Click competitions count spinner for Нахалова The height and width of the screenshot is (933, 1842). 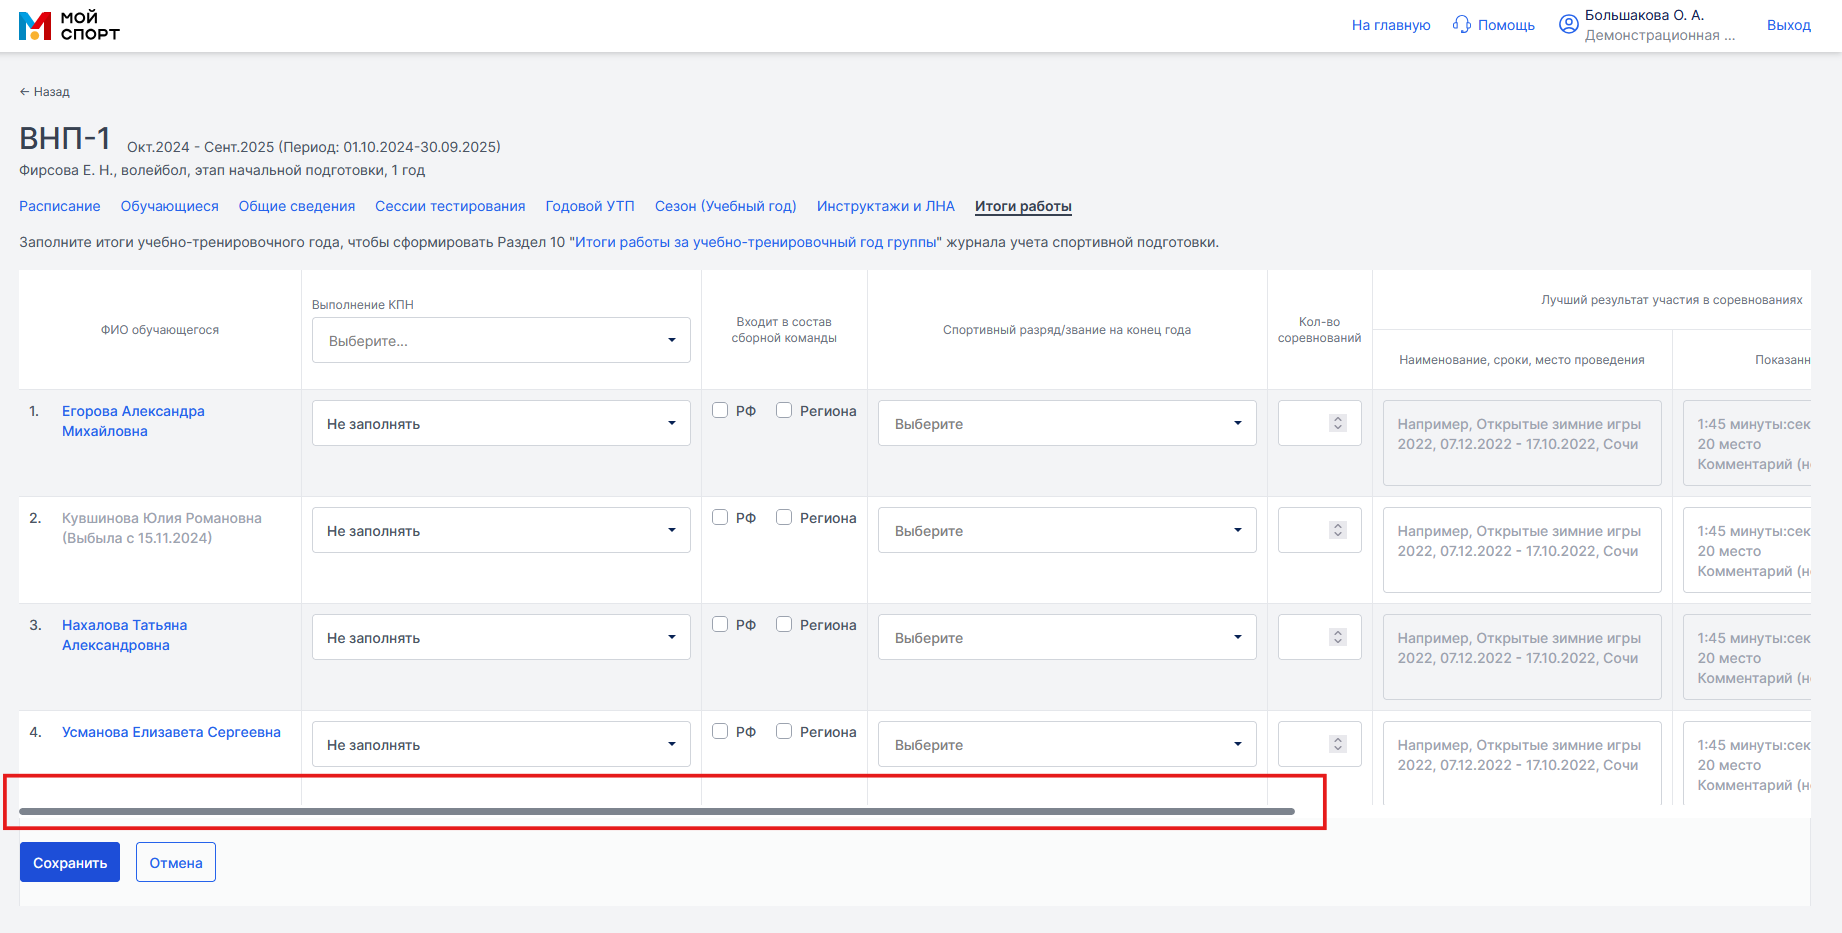[1337, 637]
